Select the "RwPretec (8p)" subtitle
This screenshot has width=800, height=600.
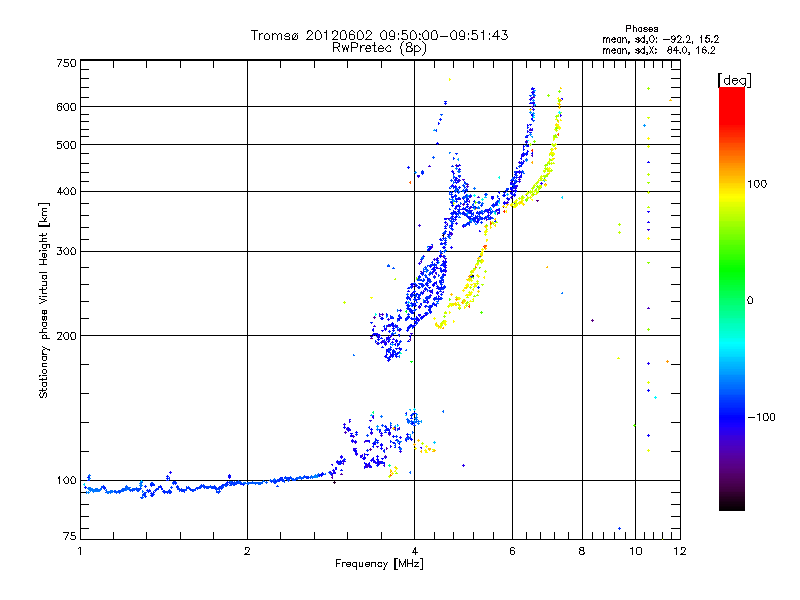tap(379, 48)
